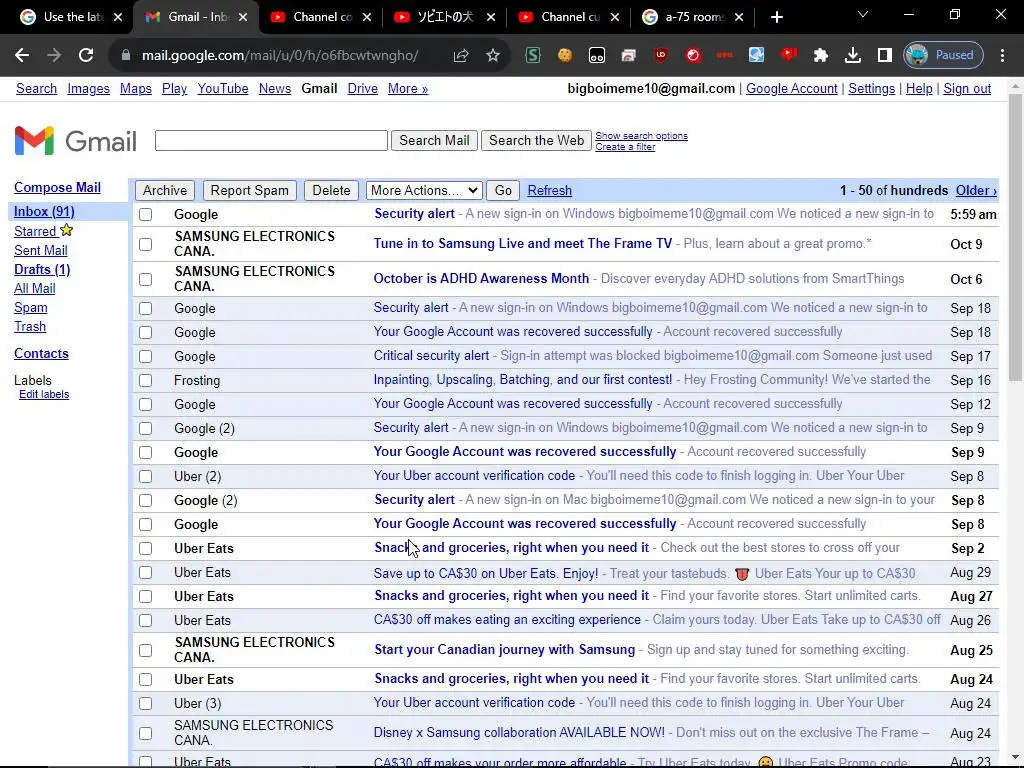Open the Chrome three-dot menu
The image size is (1024, 768).
click(x=1002, y=56)
